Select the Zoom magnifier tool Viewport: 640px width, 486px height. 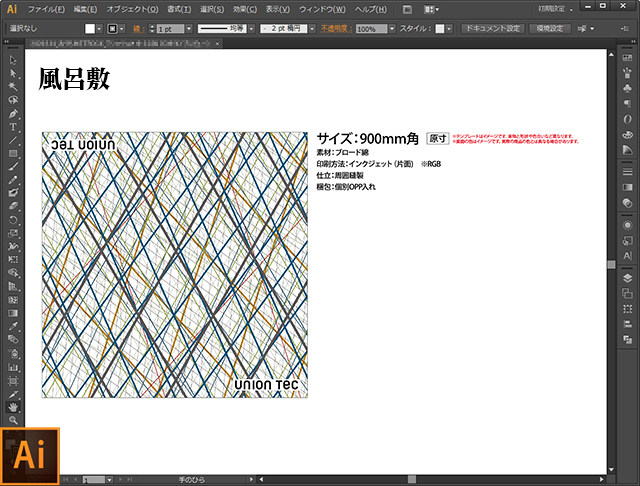tap(13, 420)
